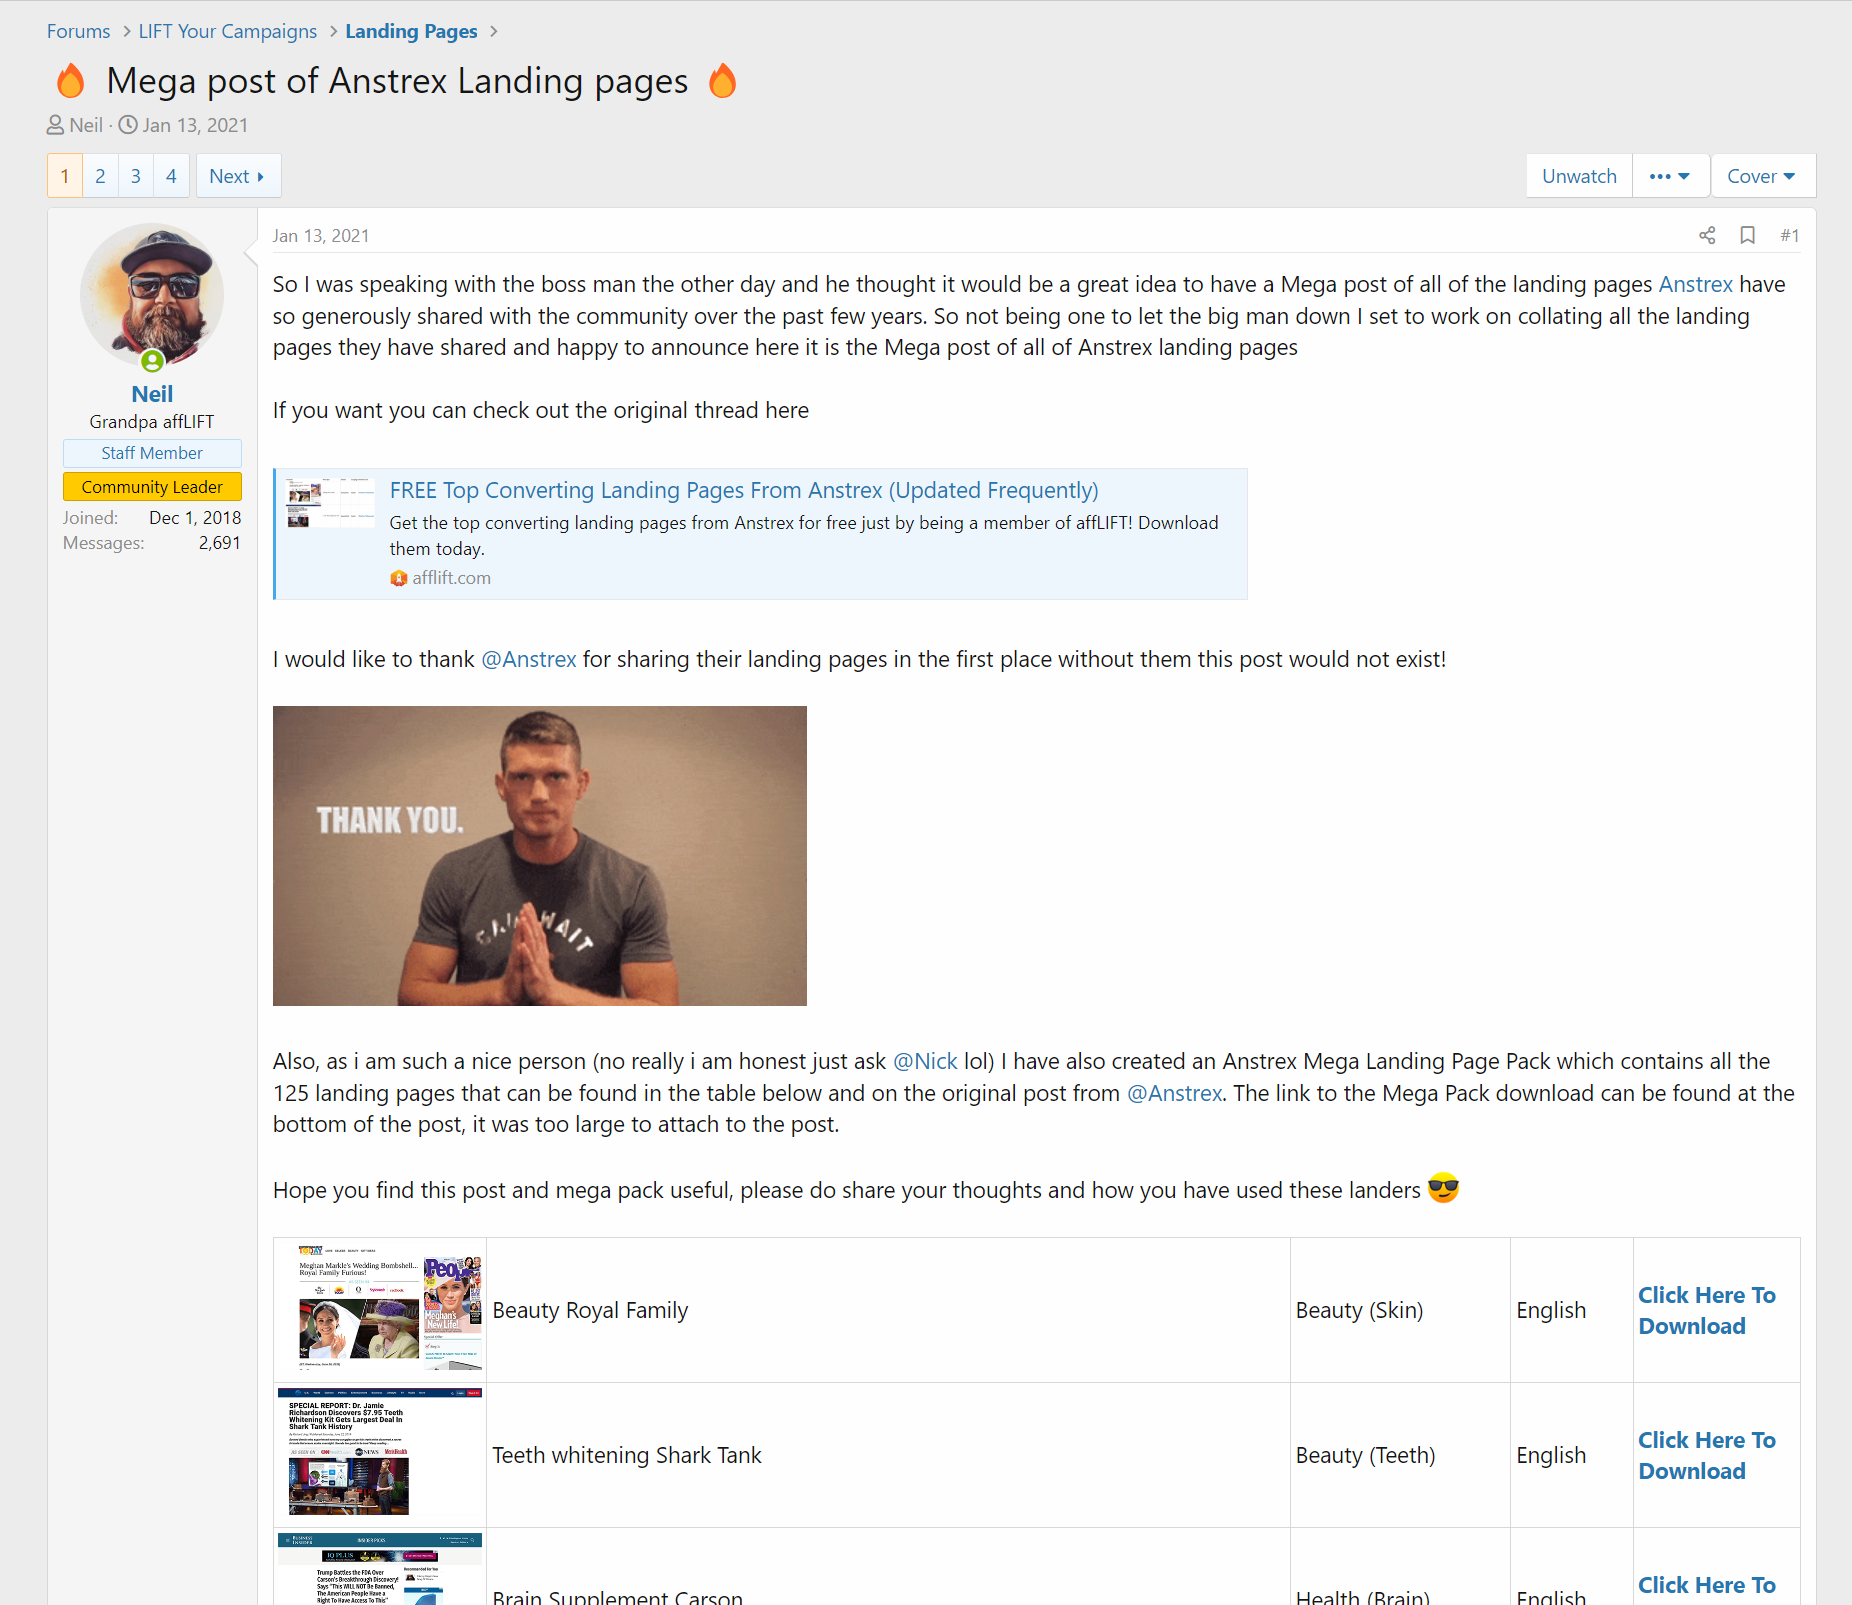Screen dimensions: 1852x1605
Task: Click Download link for Beauty Royal Family
Action: [1706, 1310]
